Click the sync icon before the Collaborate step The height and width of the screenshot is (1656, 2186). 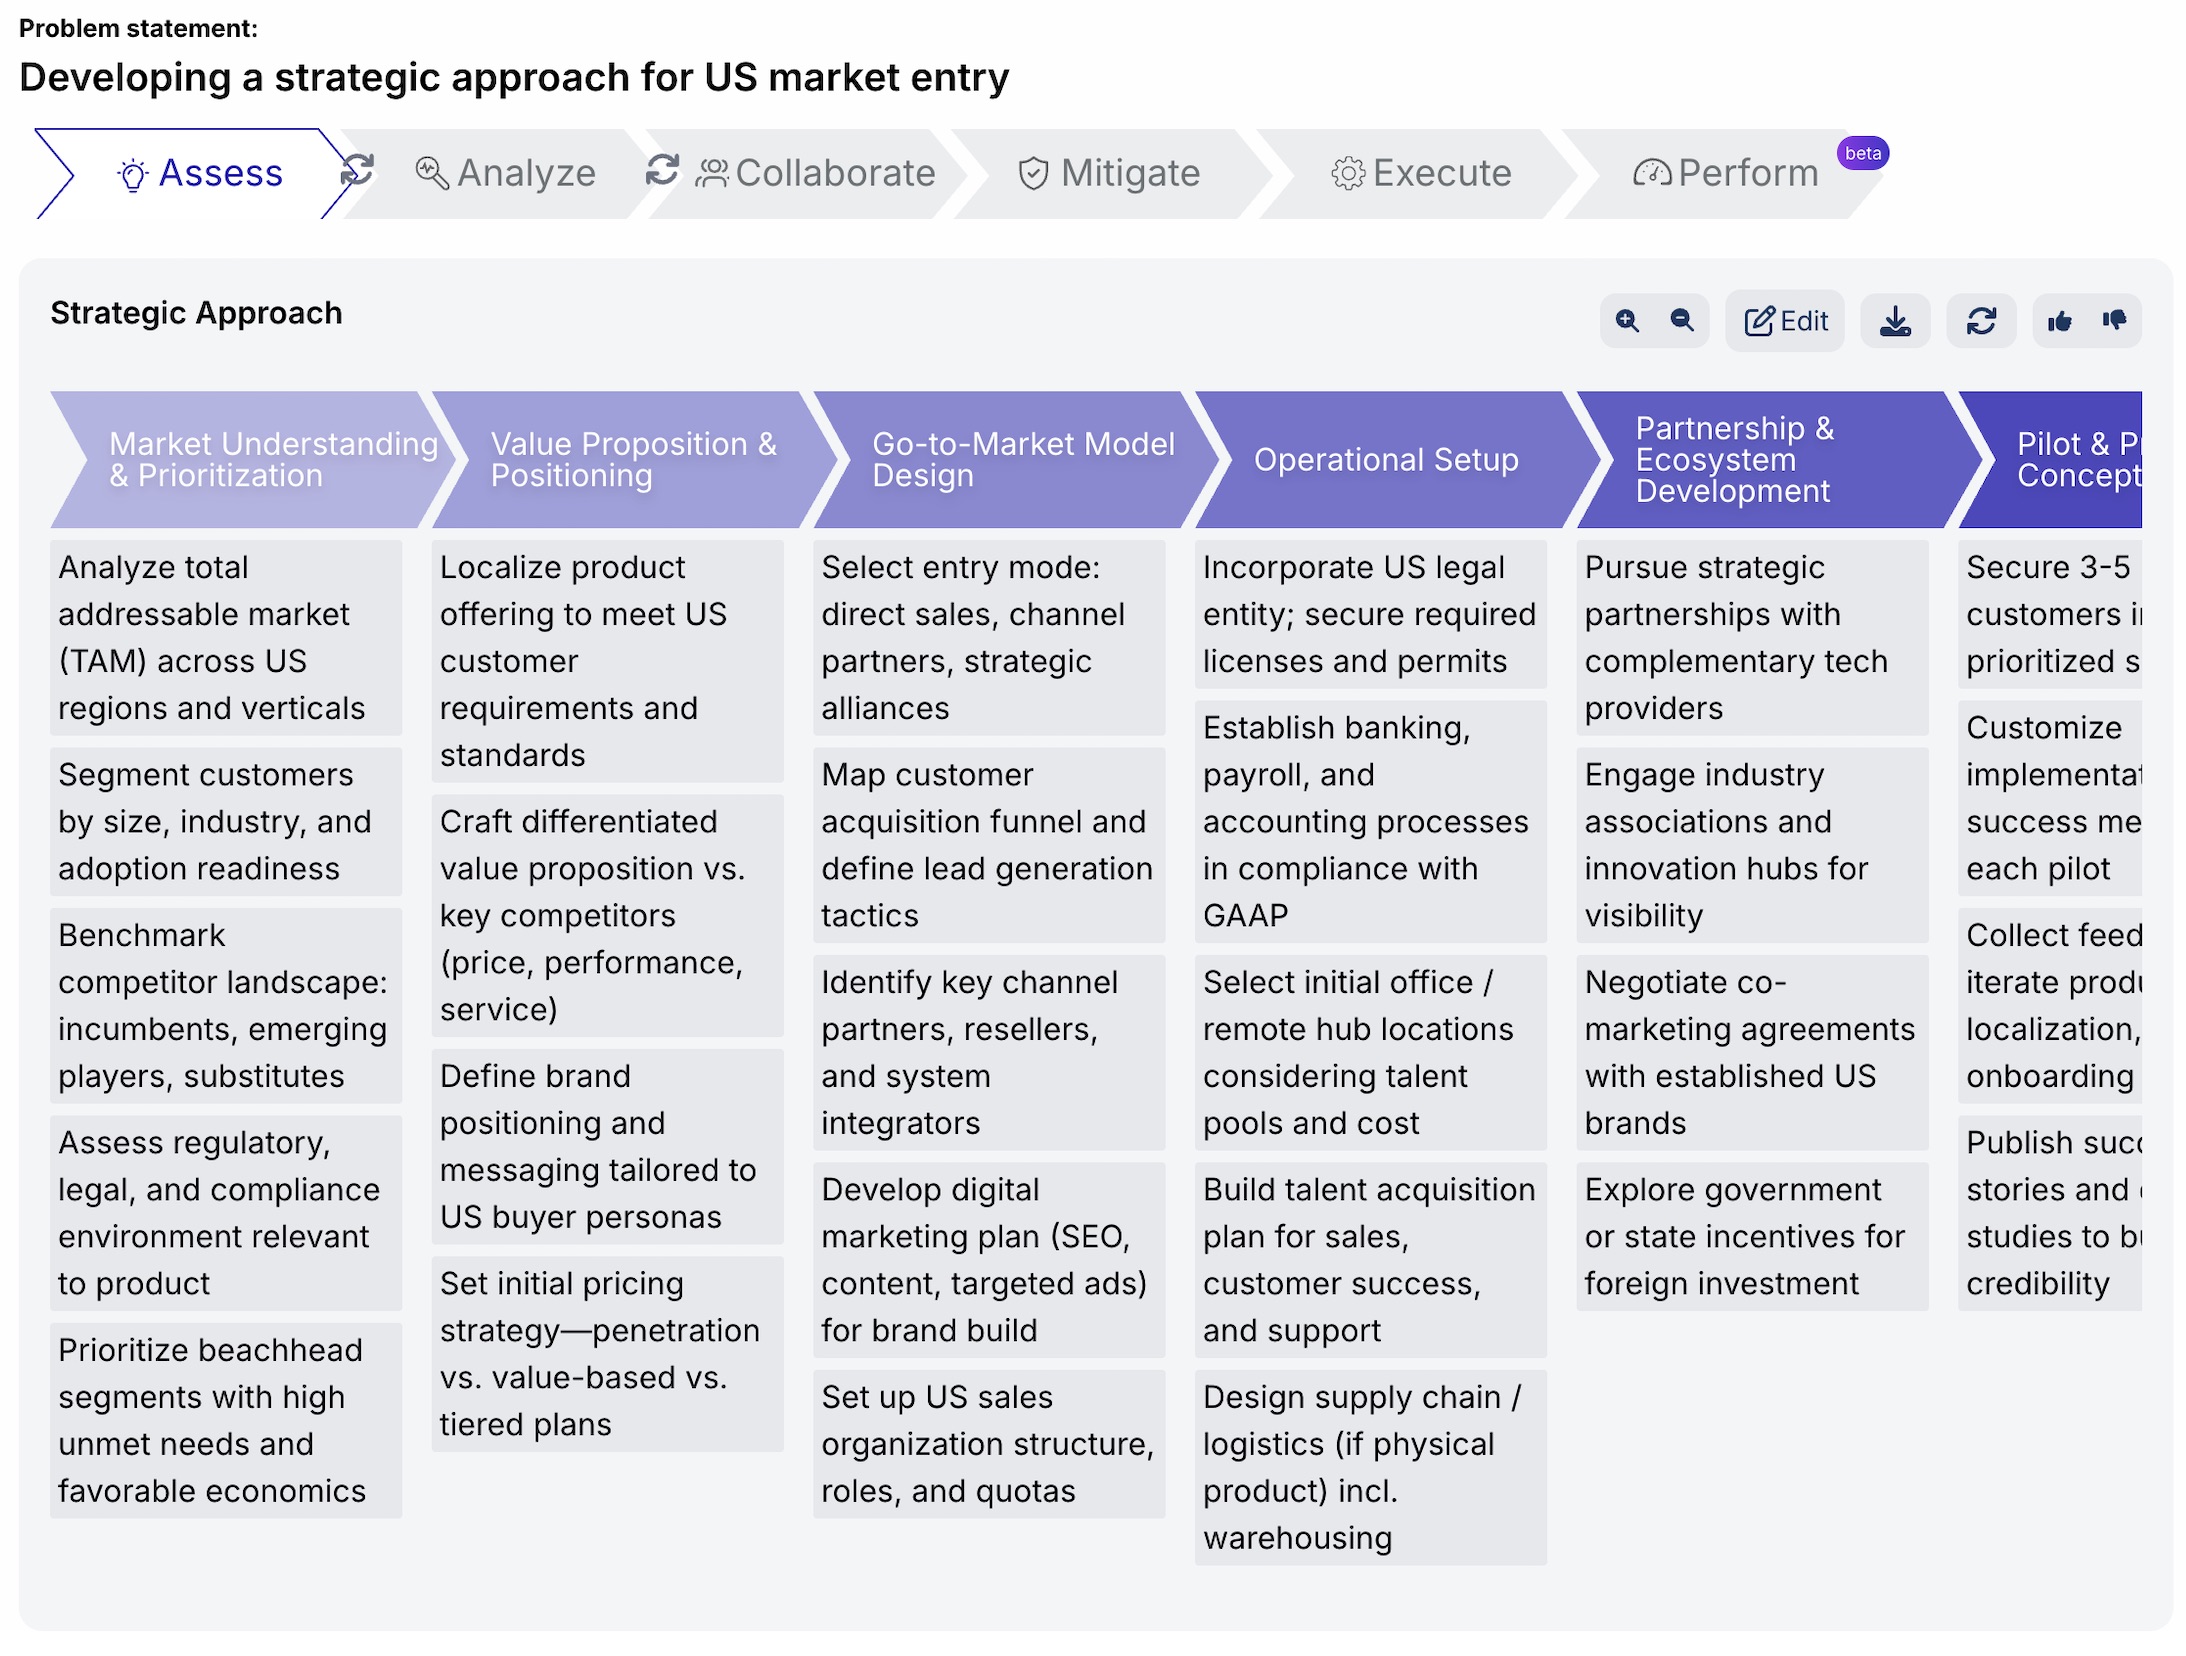click(x=662, y=170)
